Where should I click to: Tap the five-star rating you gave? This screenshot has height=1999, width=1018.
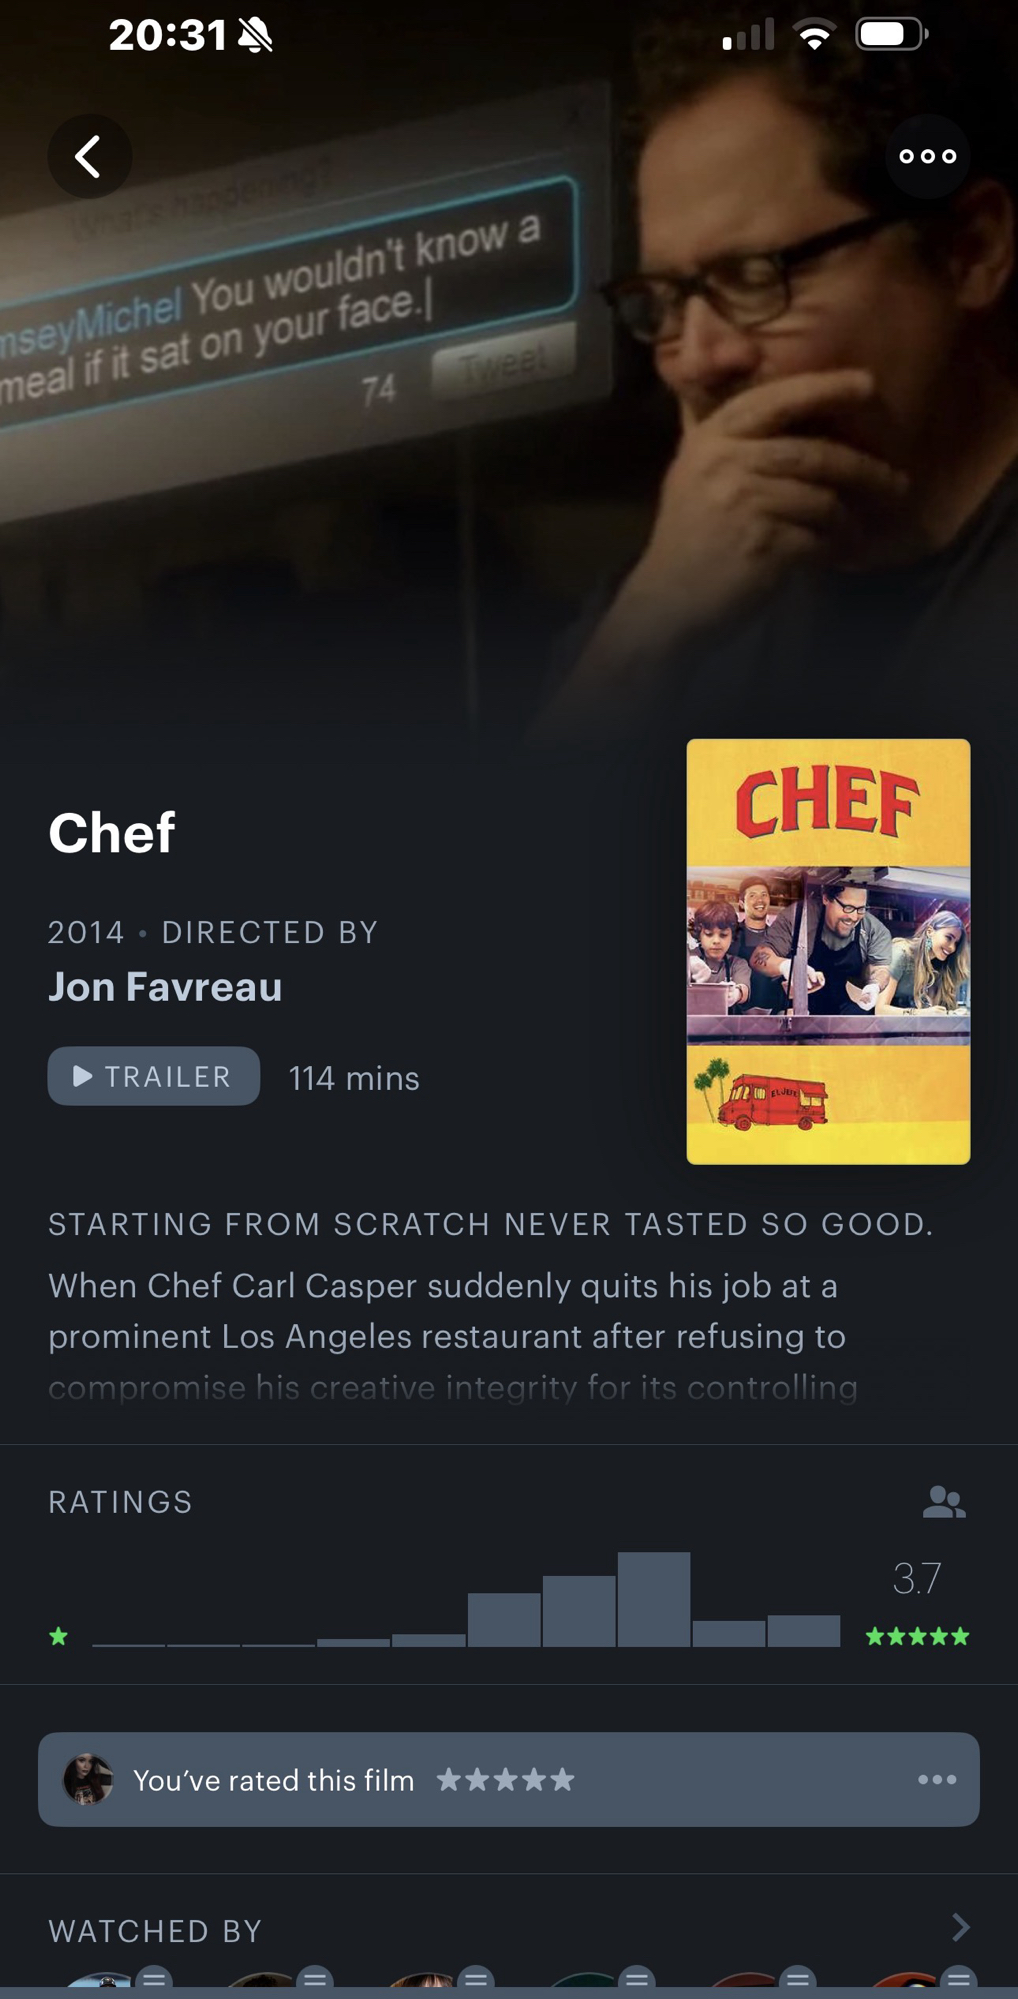click(x=506, y=1779)
